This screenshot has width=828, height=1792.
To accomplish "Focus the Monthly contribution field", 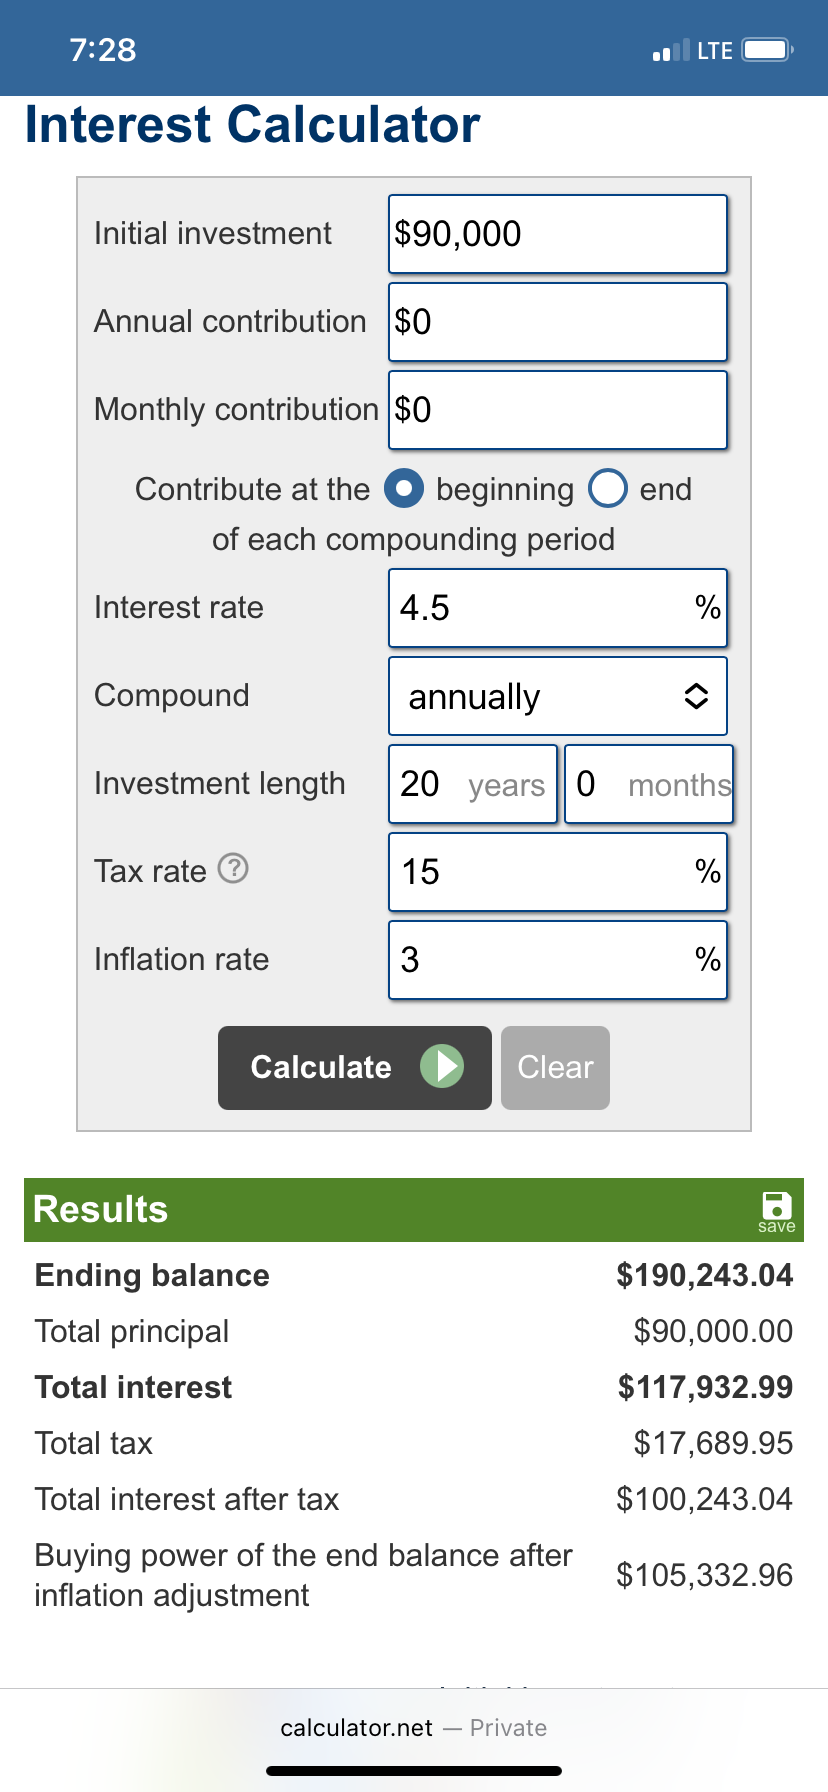I will 557,410.
